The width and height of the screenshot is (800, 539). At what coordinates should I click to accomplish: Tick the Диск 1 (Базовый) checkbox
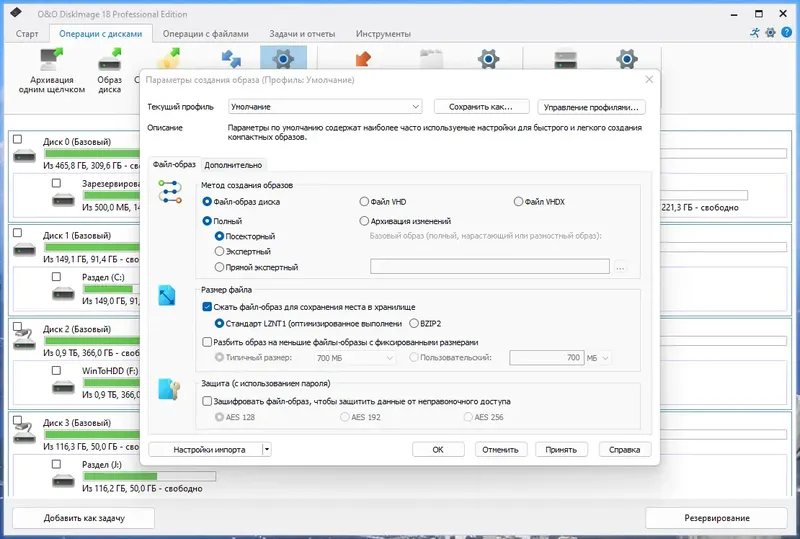pyautogui.click(x=18, y=233)
